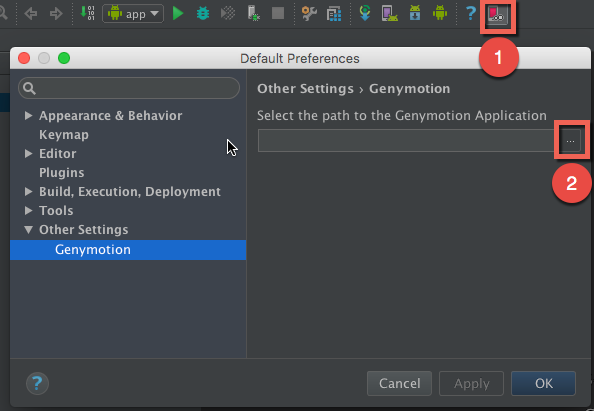
Task: Sync project with Gradle files icon
Action: pyautogui.click(x=365, y=13)
